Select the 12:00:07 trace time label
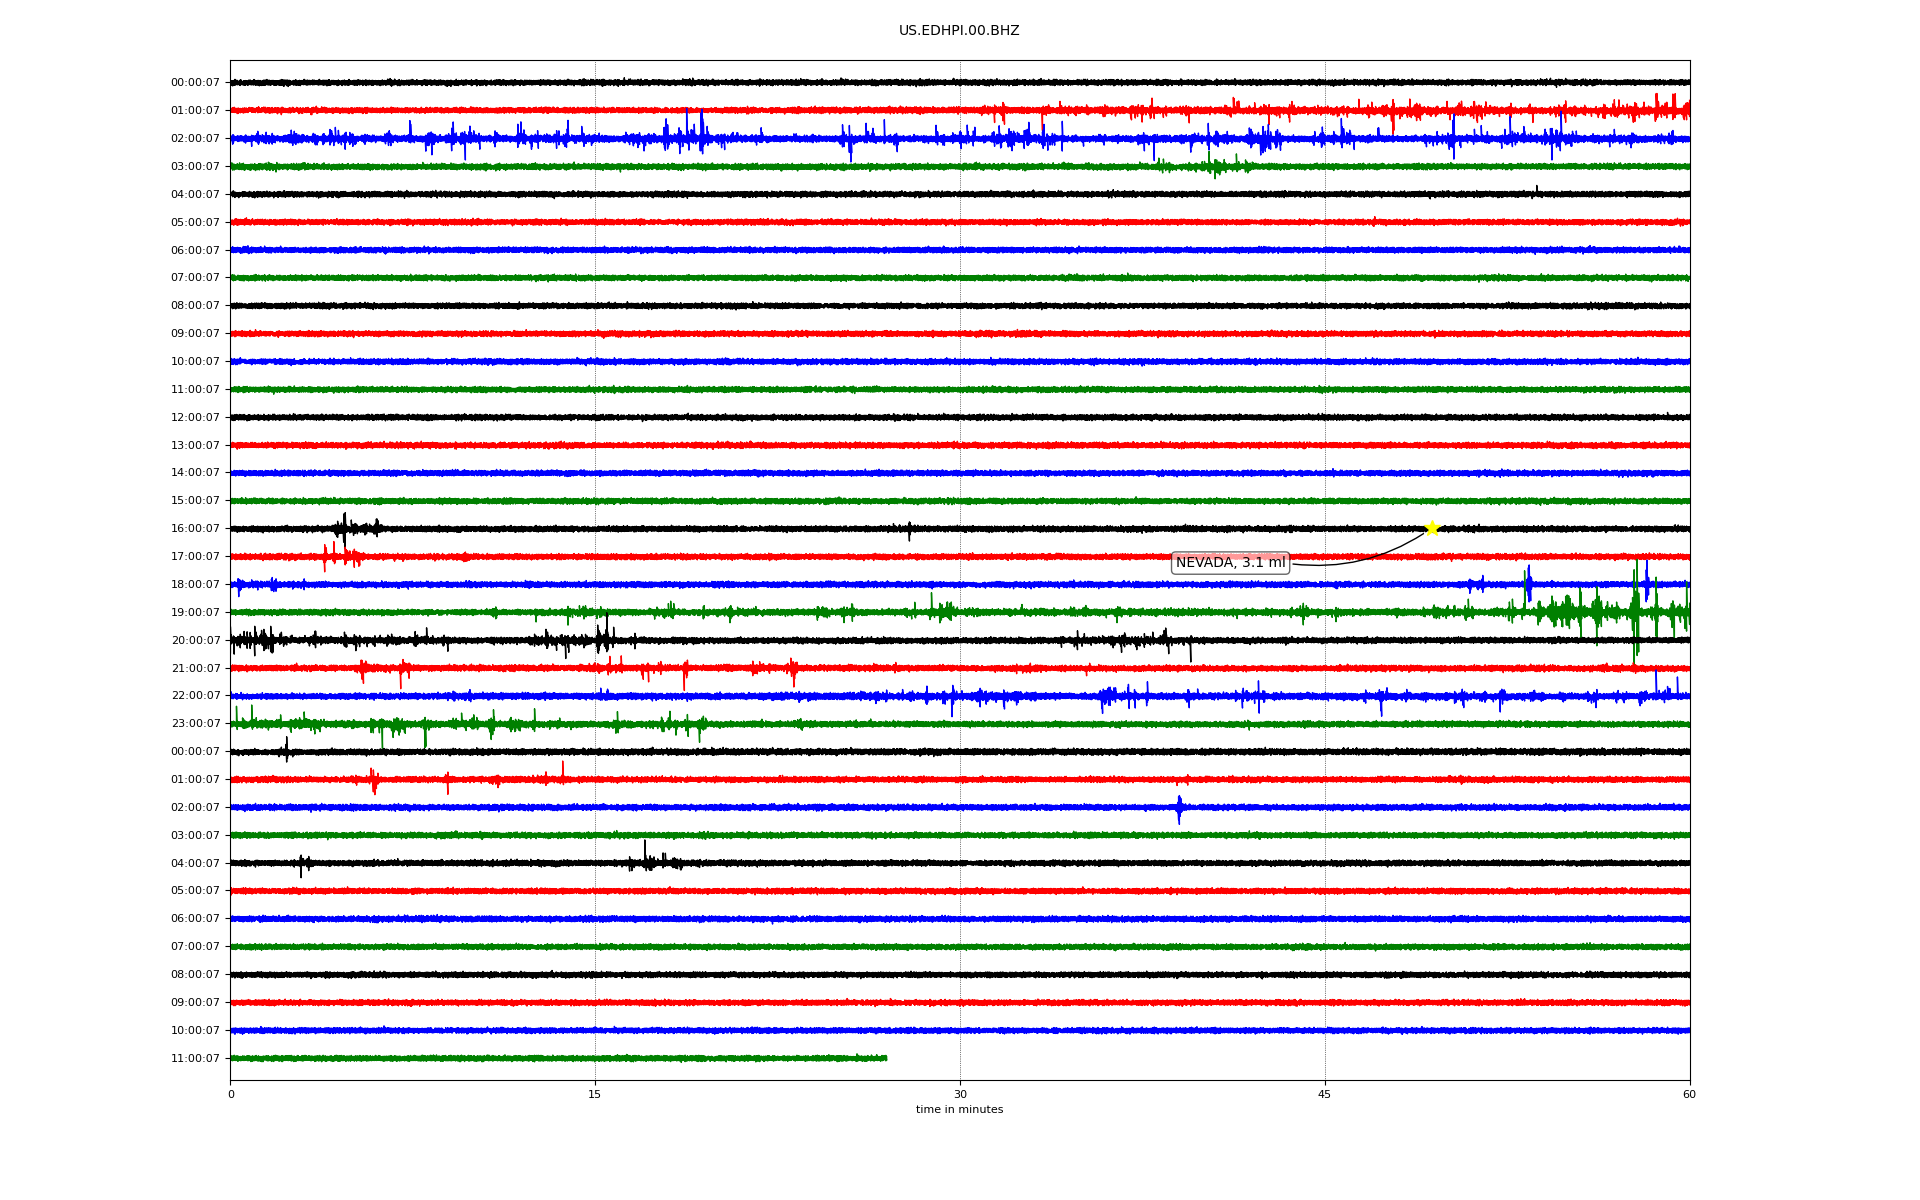 click(195, 417)
